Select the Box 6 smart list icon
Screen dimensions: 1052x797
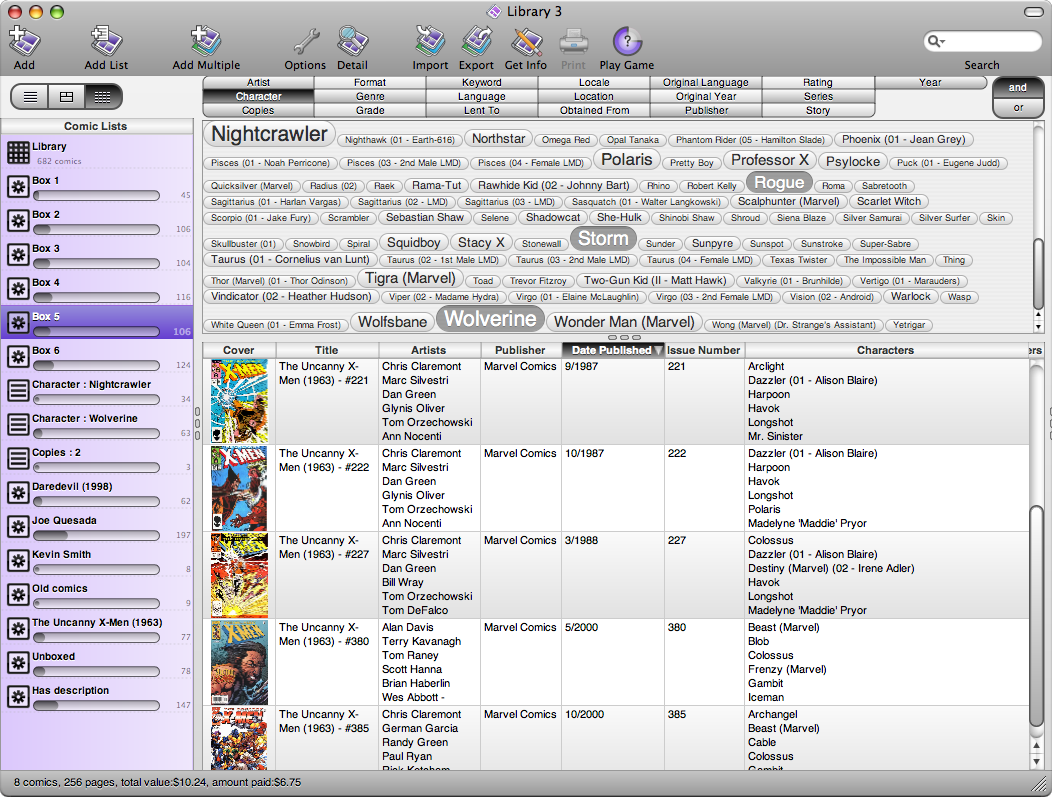pyautogui.click(x=18, y=356)
